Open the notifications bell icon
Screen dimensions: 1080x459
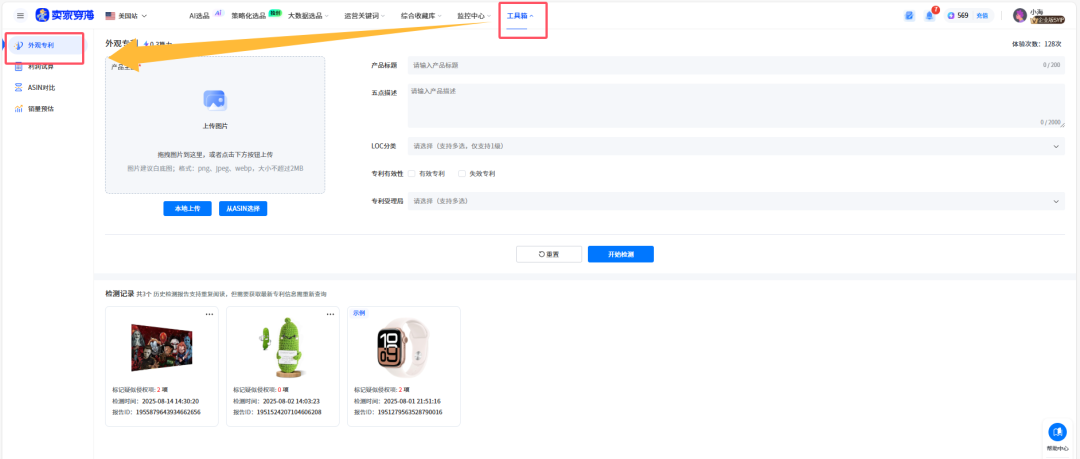pos(929,15)
